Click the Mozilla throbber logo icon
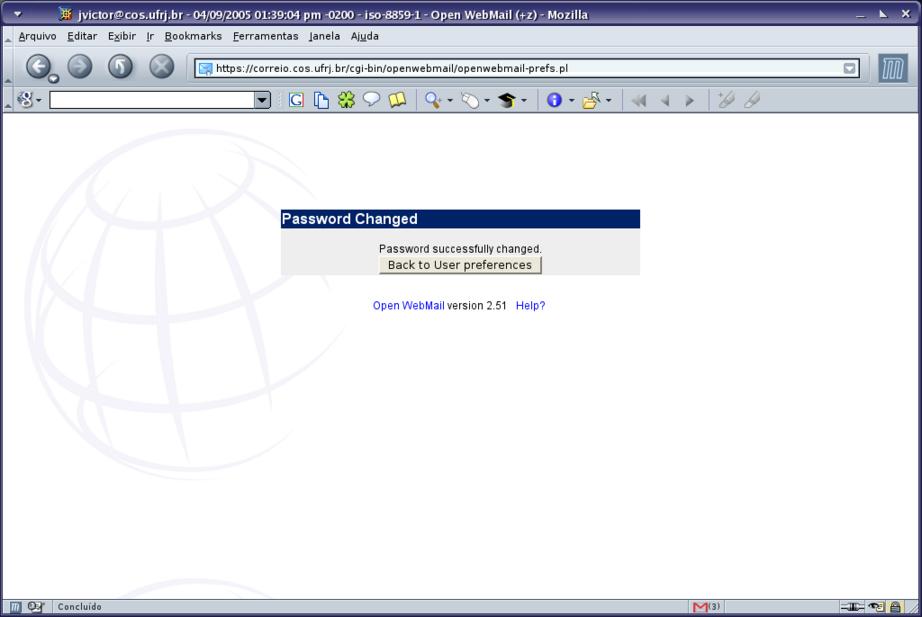The image size is (922, 617). pos(892,69)
